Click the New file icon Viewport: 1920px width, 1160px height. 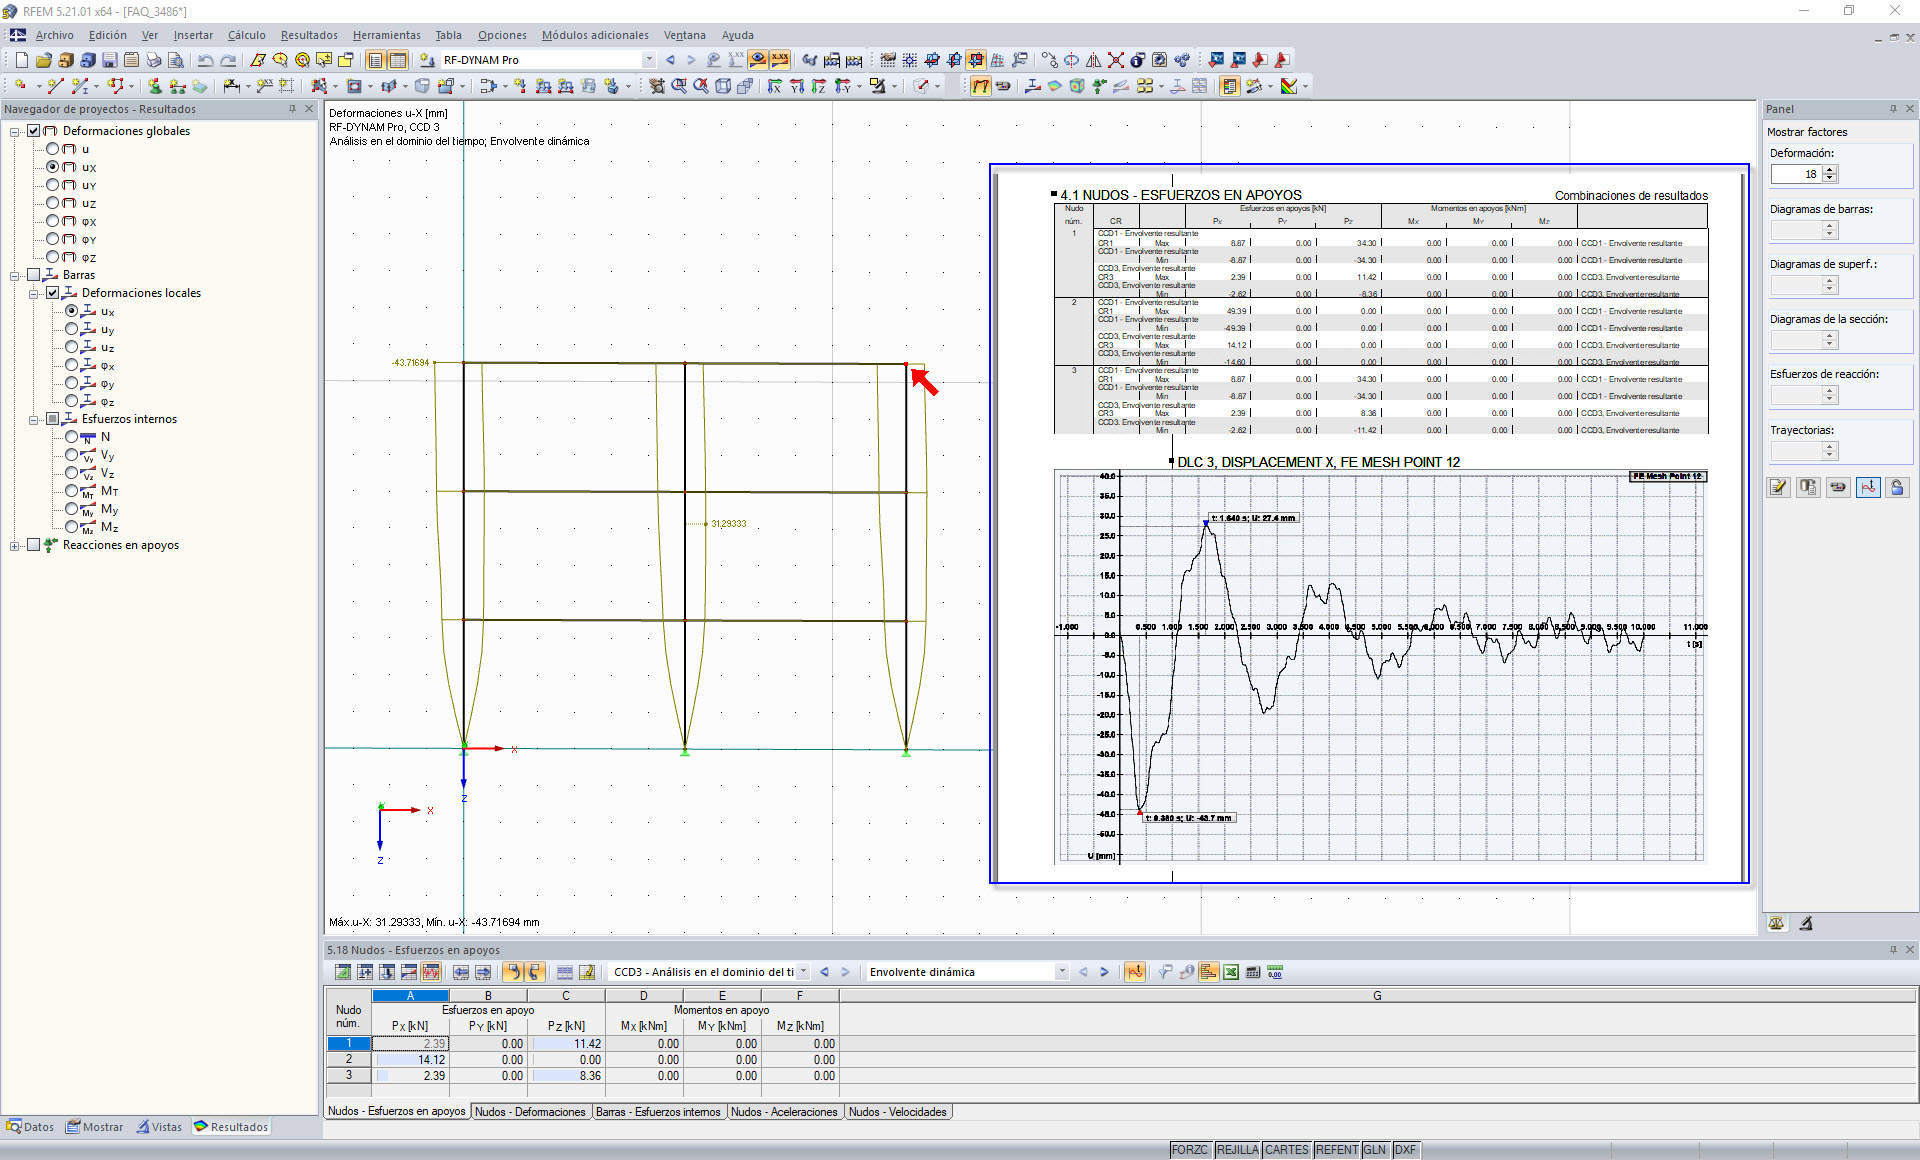(x=21, y=60)
